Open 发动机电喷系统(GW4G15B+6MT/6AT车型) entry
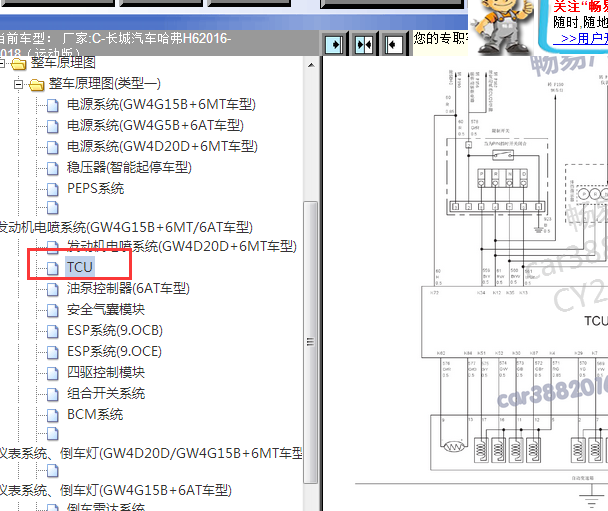 click(x=125, y=227)
